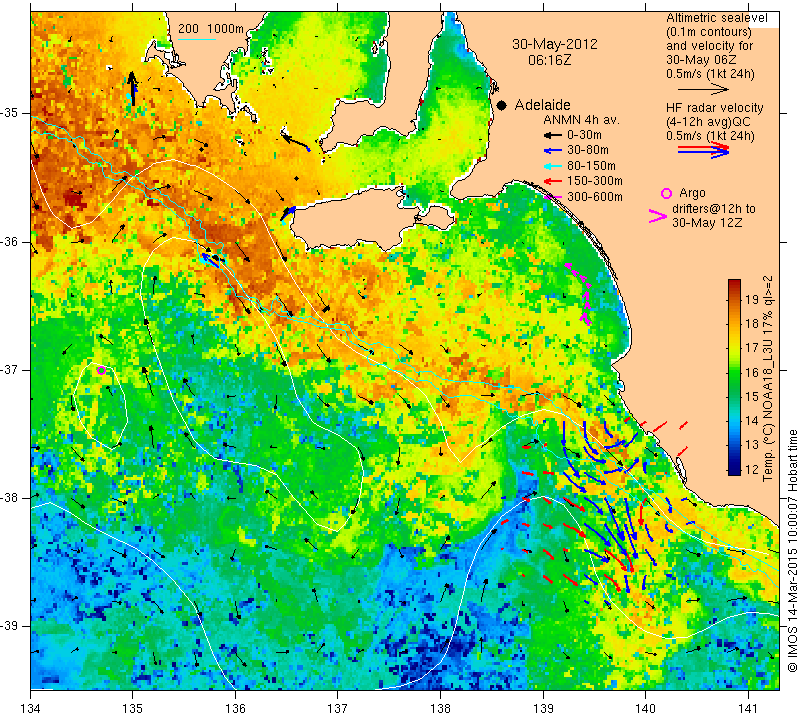
Task: Click the temperature color bar
Action: coord(734,377)
